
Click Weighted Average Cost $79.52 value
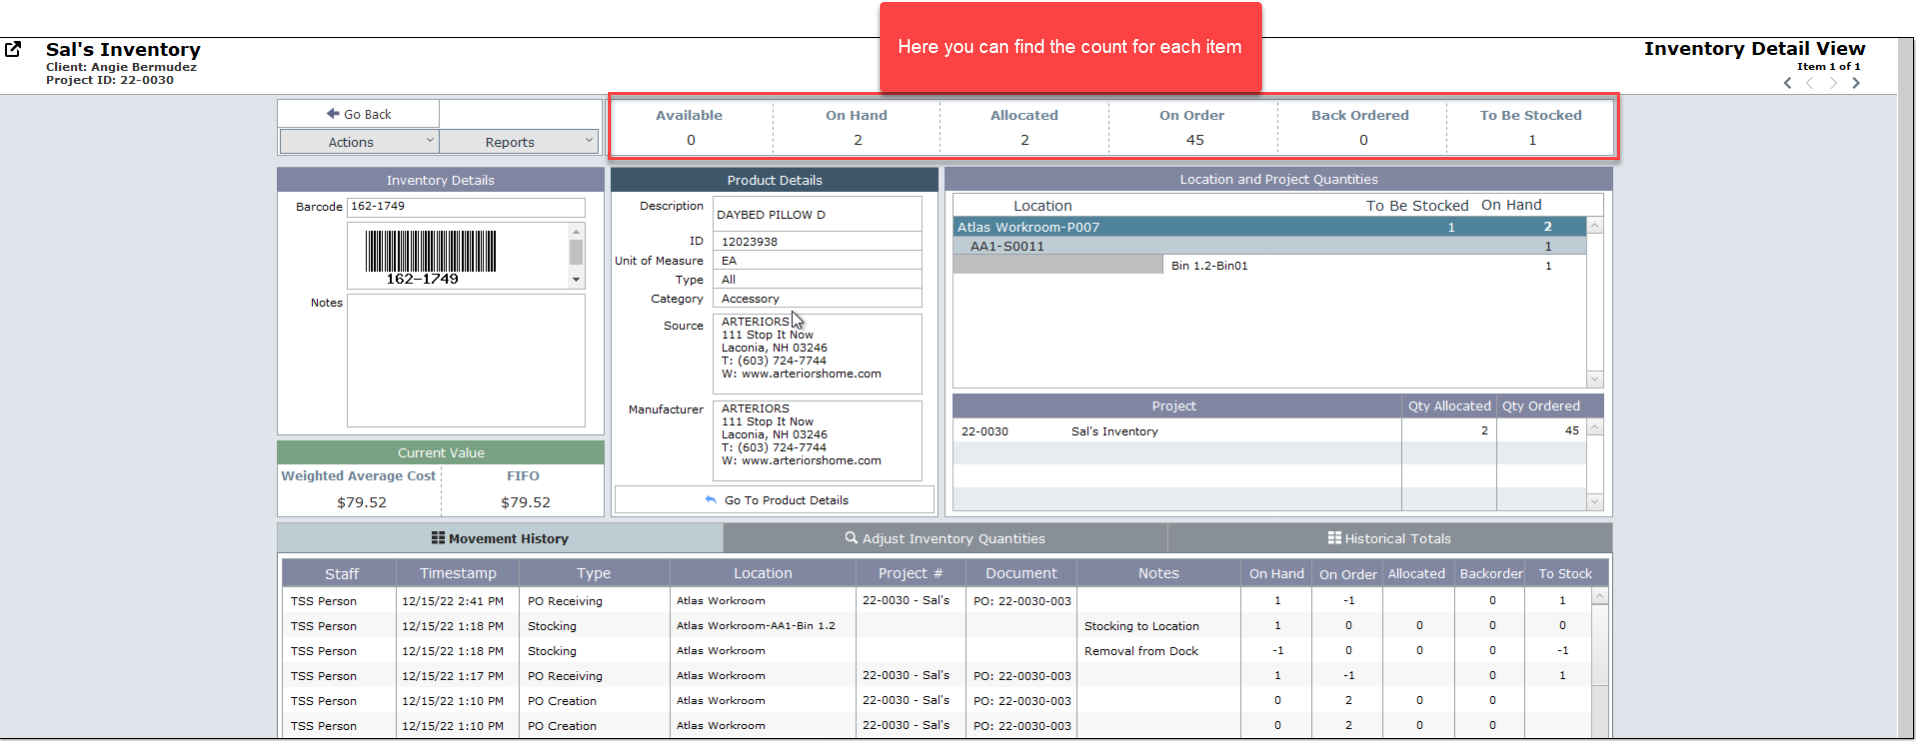(x=362, y=502)
